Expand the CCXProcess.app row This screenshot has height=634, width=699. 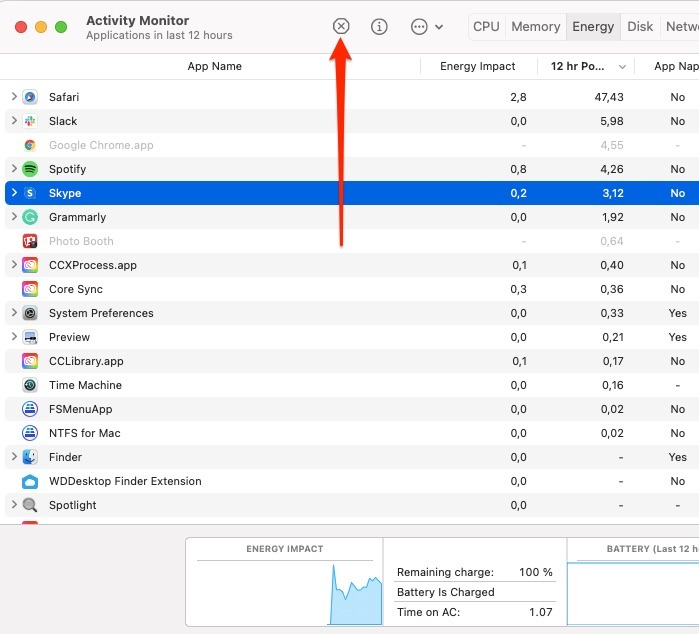click(x=14, y=265)
